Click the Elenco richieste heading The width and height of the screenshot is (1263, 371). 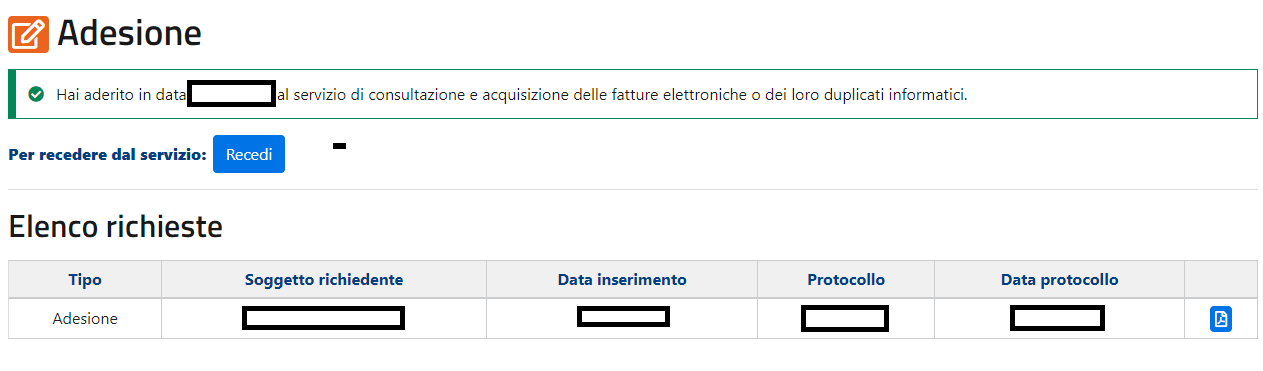115,227
